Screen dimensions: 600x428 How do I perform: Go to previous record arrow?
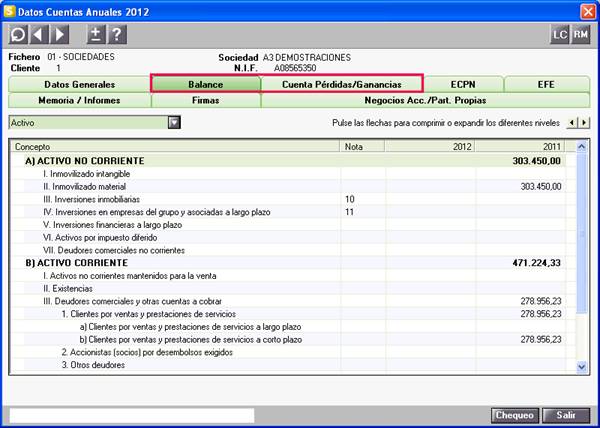[x=39, y=35]
